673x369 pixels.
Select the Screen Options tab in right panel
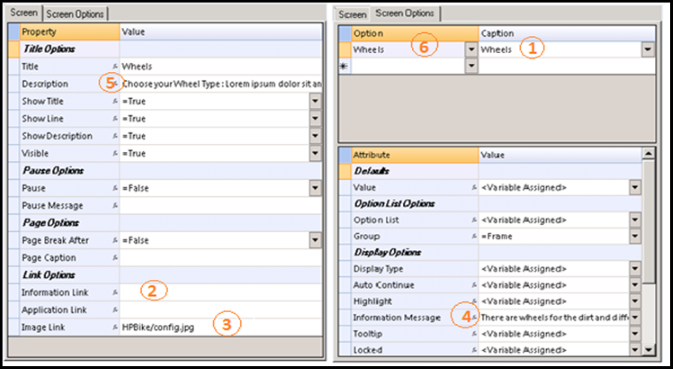[405, 13]
